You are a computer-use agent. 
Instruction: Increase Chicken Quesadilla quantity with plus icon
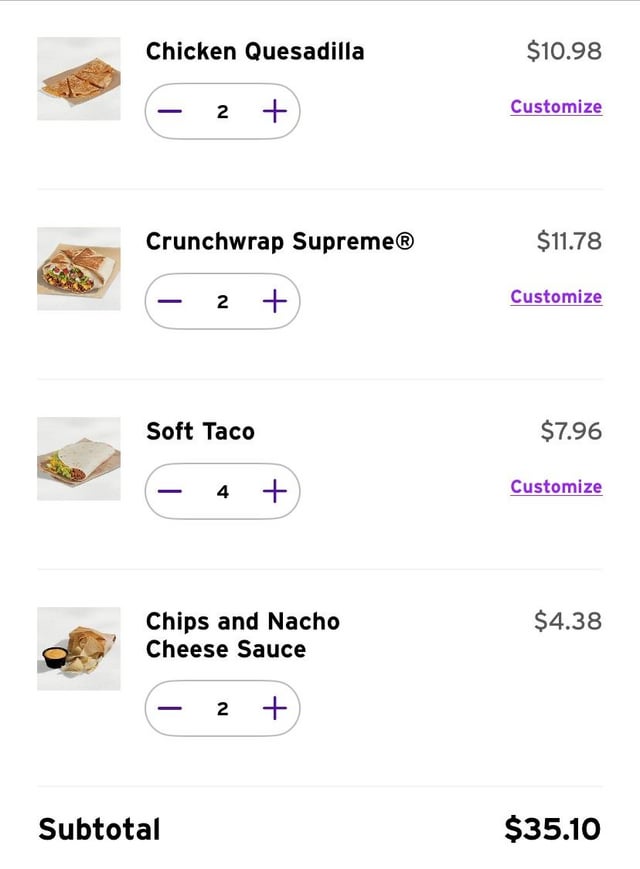click(x=274, y=111)
